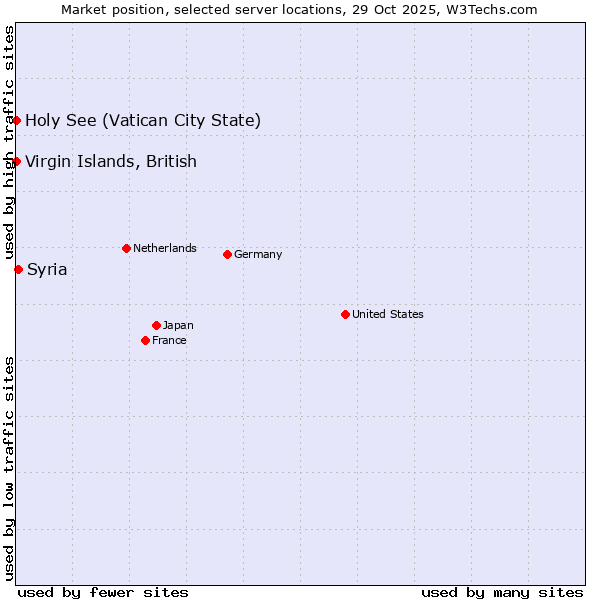Click the Germany red data point

pyautogui.click(x=227, y=254)
